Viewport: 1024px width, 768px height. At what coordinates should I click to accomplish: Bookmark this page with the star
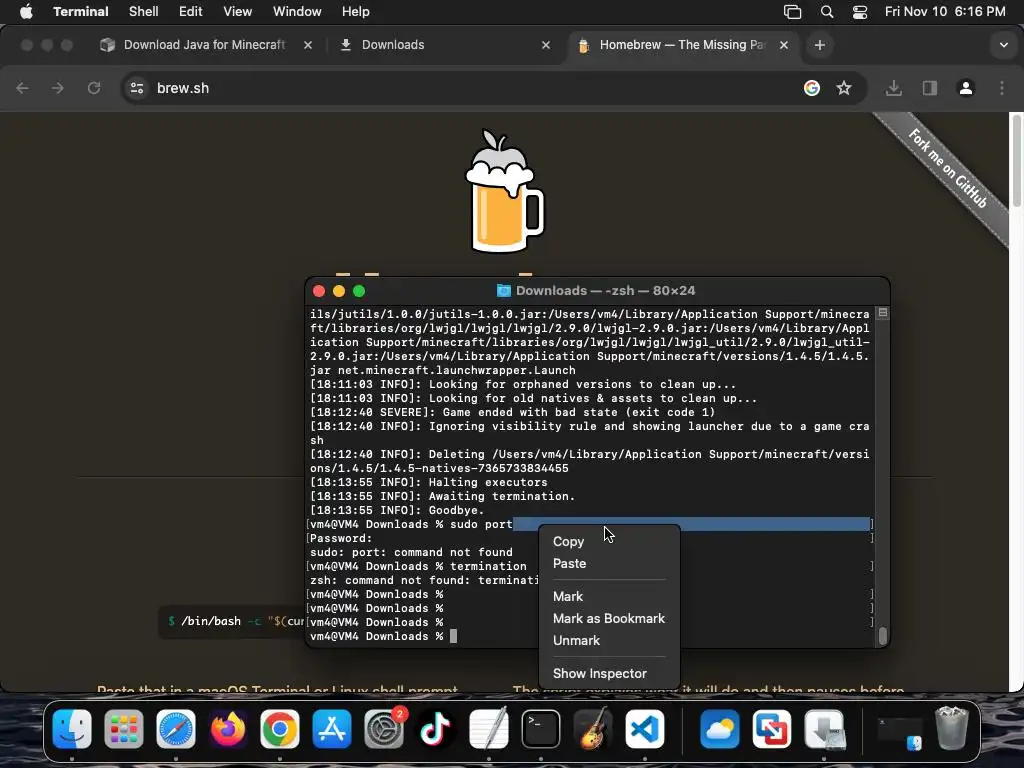tap(844, 88)
